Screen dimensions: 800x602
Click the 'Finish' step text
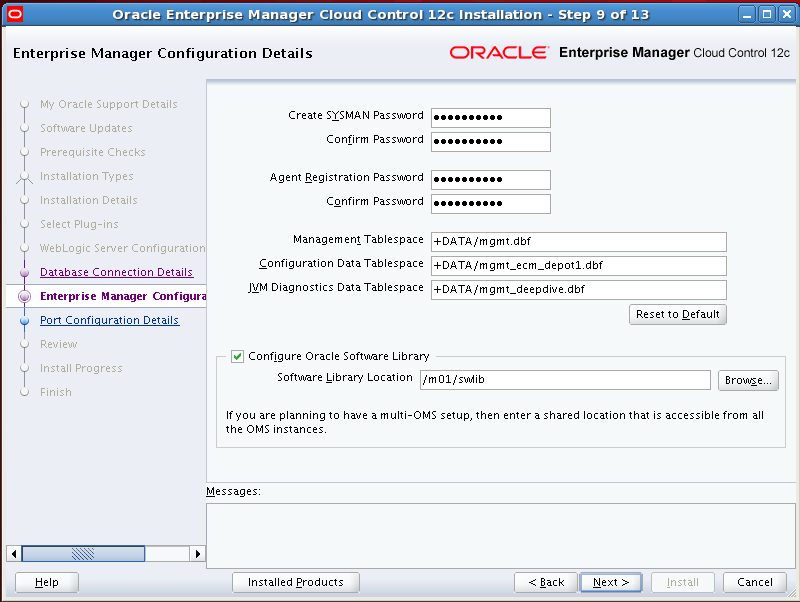coord(56,392)
